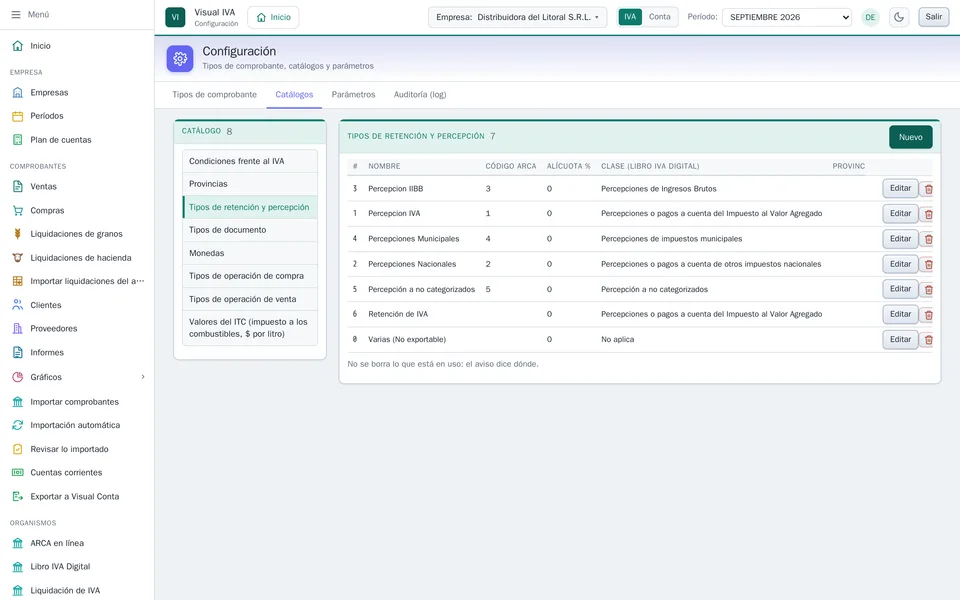Delete Percepción a no categorizados row
The image size is (960, 600).
(928, 290)
